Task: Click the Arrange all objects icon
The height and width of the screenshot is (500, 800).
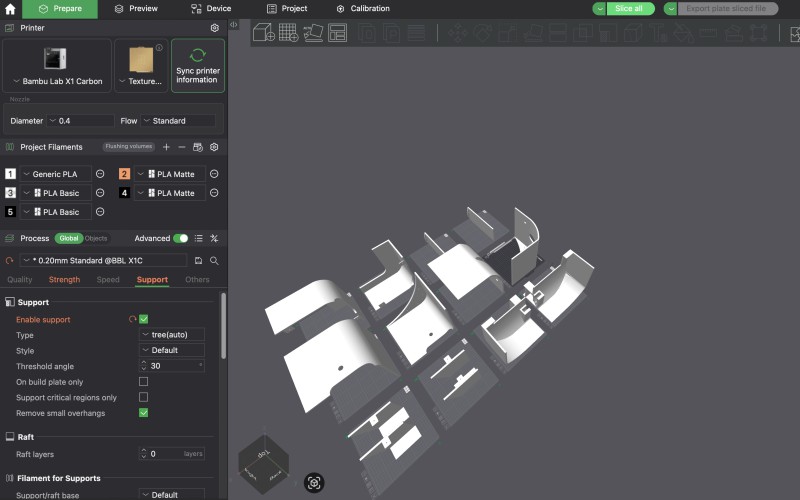Action: click(x=337, y=33)
